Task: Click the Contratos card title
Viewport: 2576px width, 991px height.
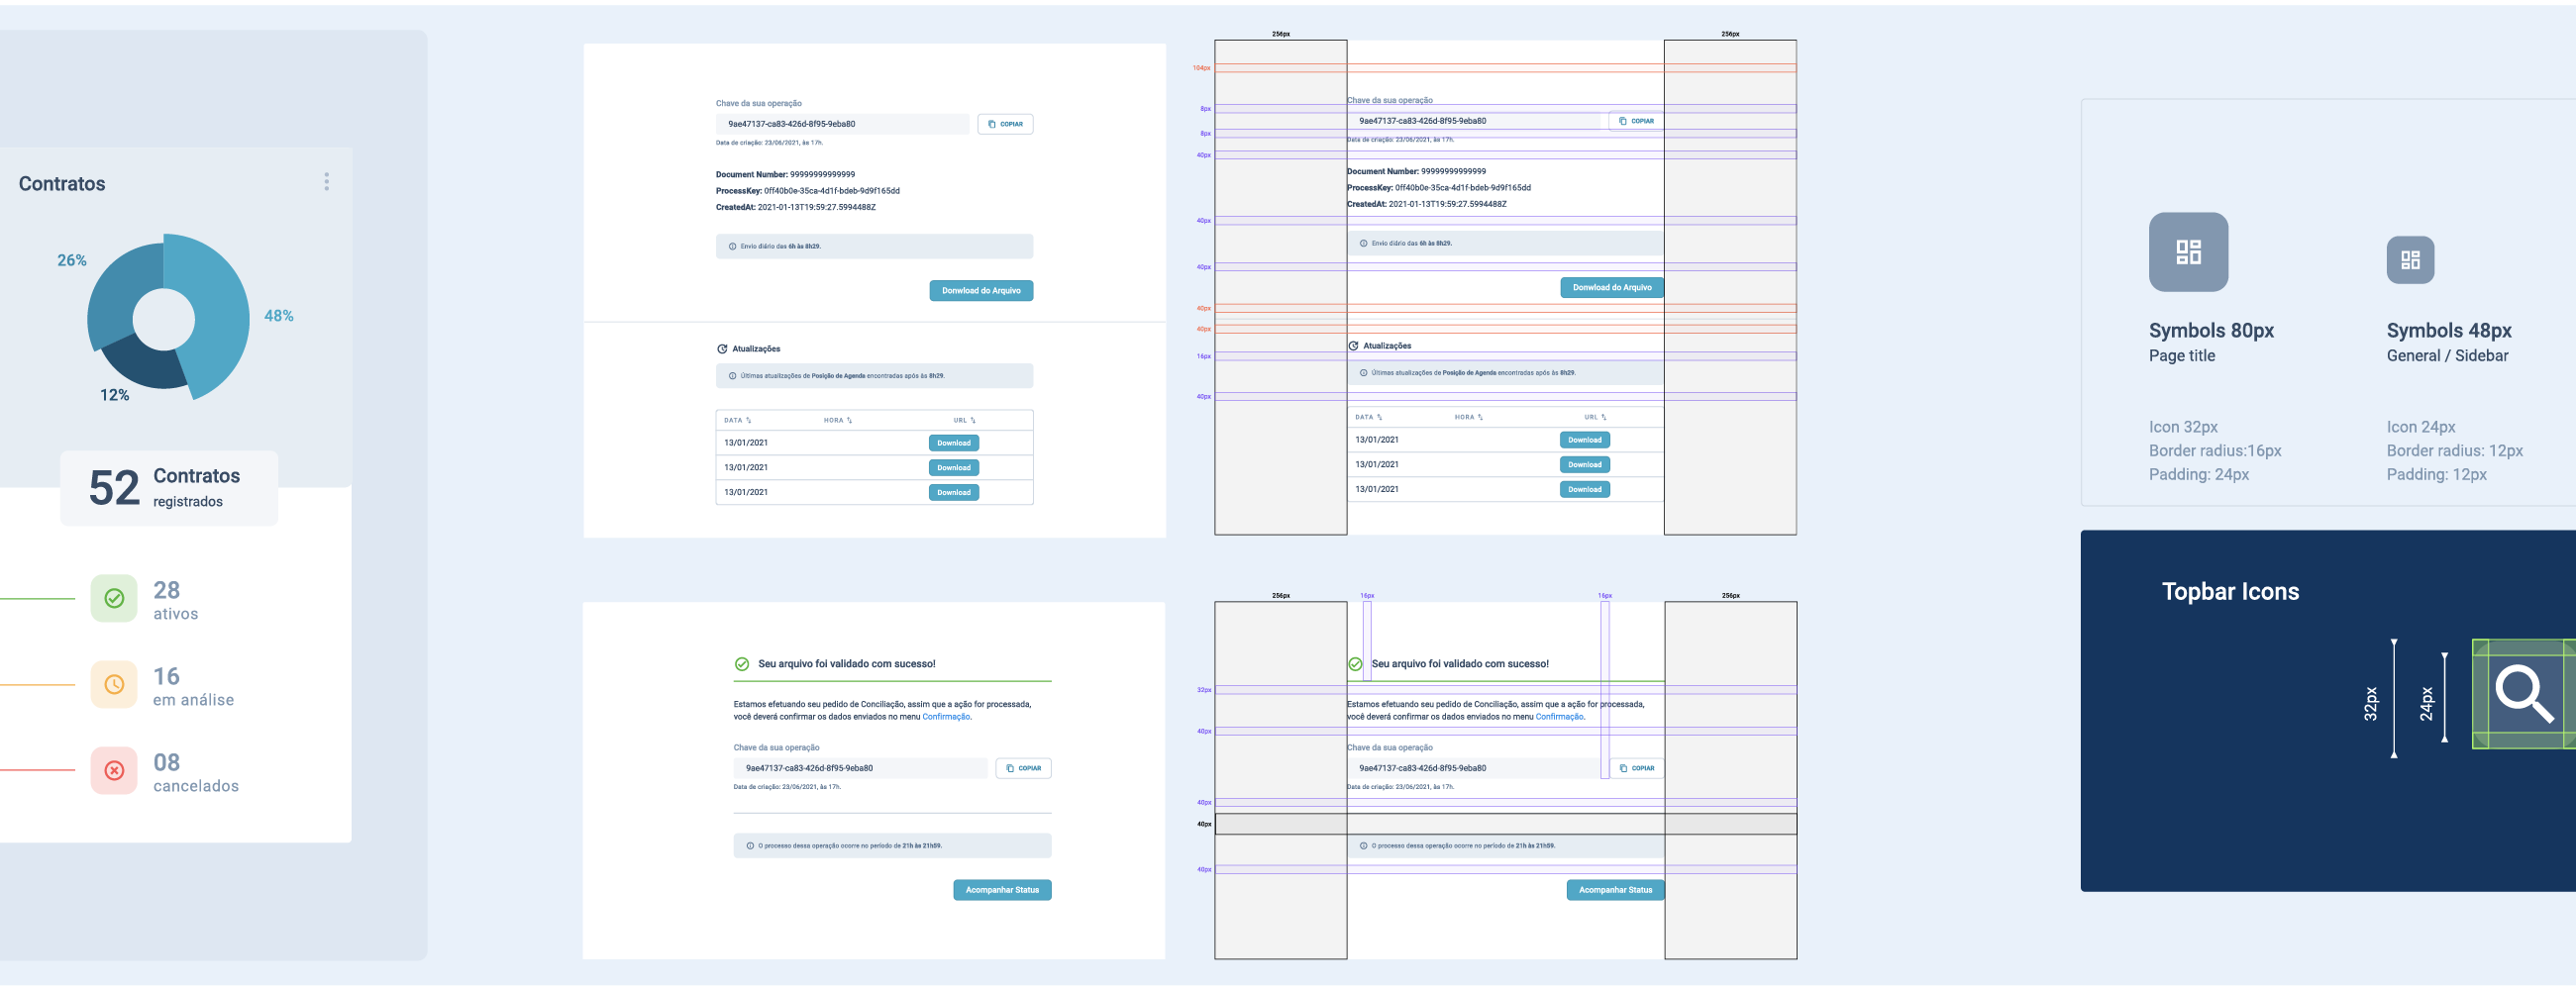Action: pyautogui.click(x=62, y=184)
